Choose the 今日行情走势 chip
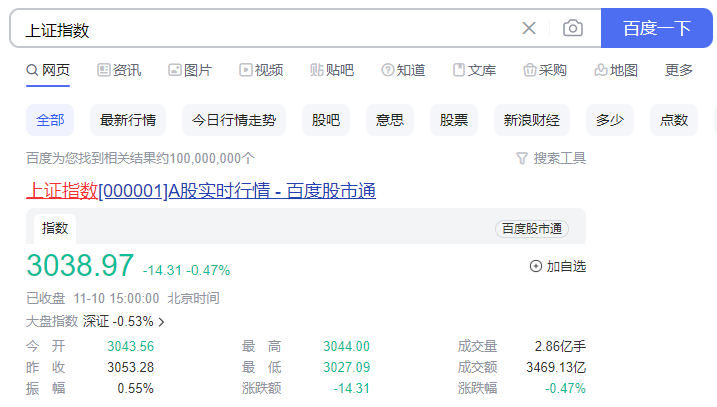This screenshot has height=407, width=717. [x=234, y=120]
